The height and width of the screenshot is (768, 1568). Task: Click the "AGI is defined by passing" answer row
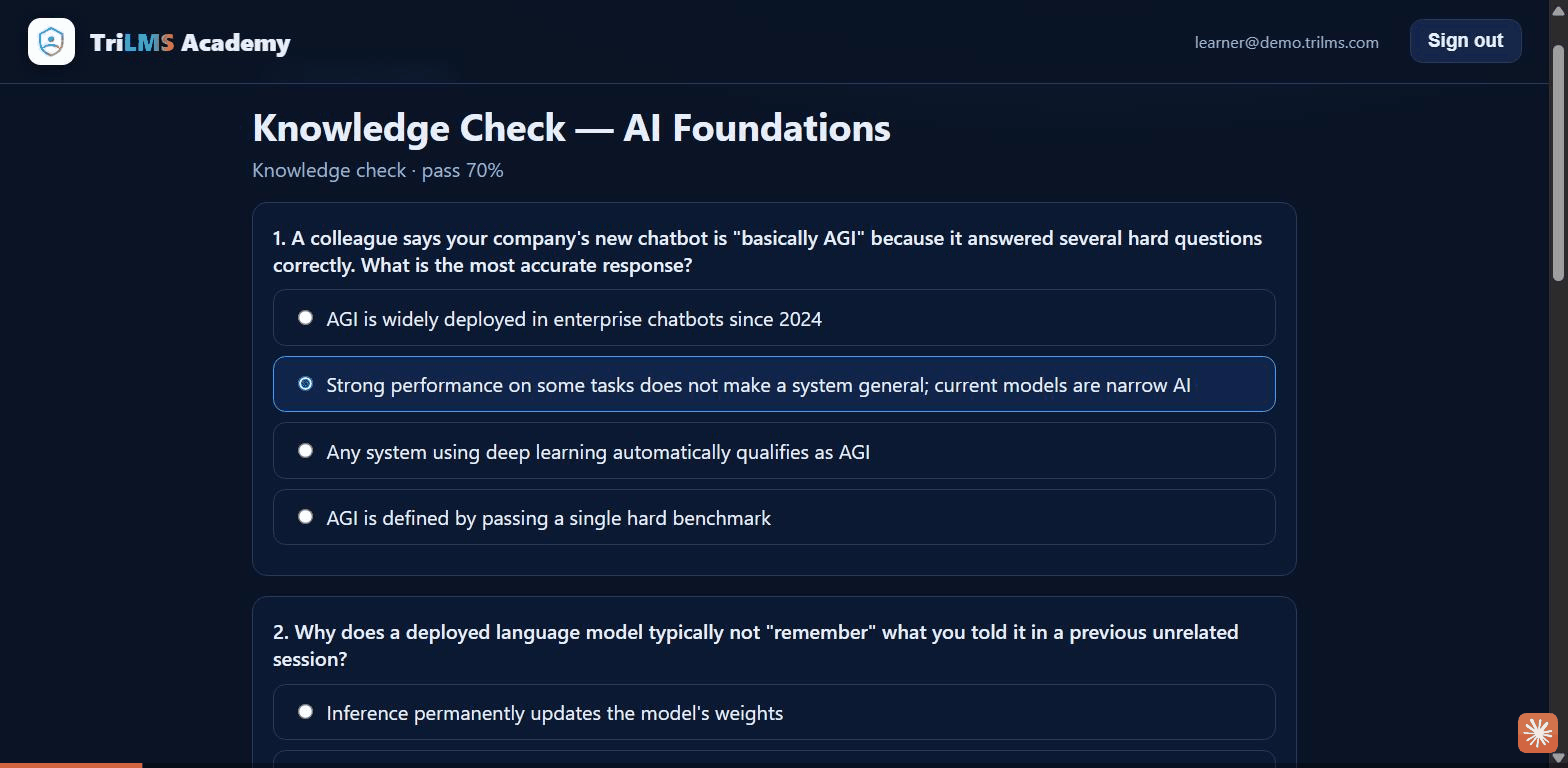[774, 517]
